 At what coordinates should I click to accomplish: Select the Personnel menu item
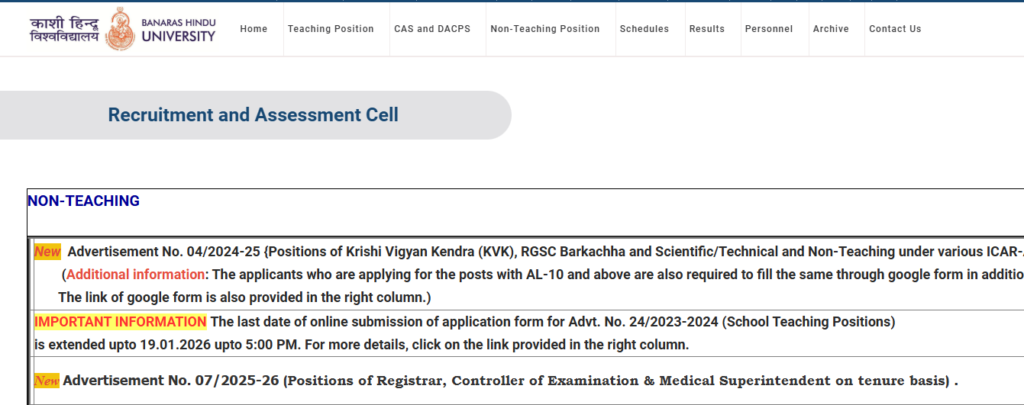coord(769,29)
